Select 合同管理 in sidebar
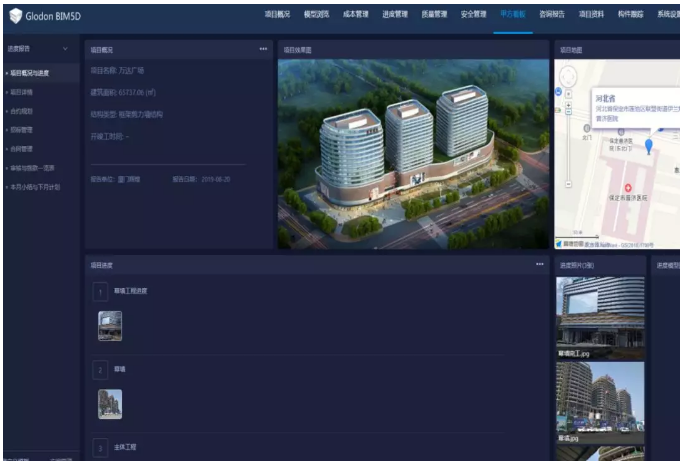Screen dimensions: 688x466 click(21, 149)
